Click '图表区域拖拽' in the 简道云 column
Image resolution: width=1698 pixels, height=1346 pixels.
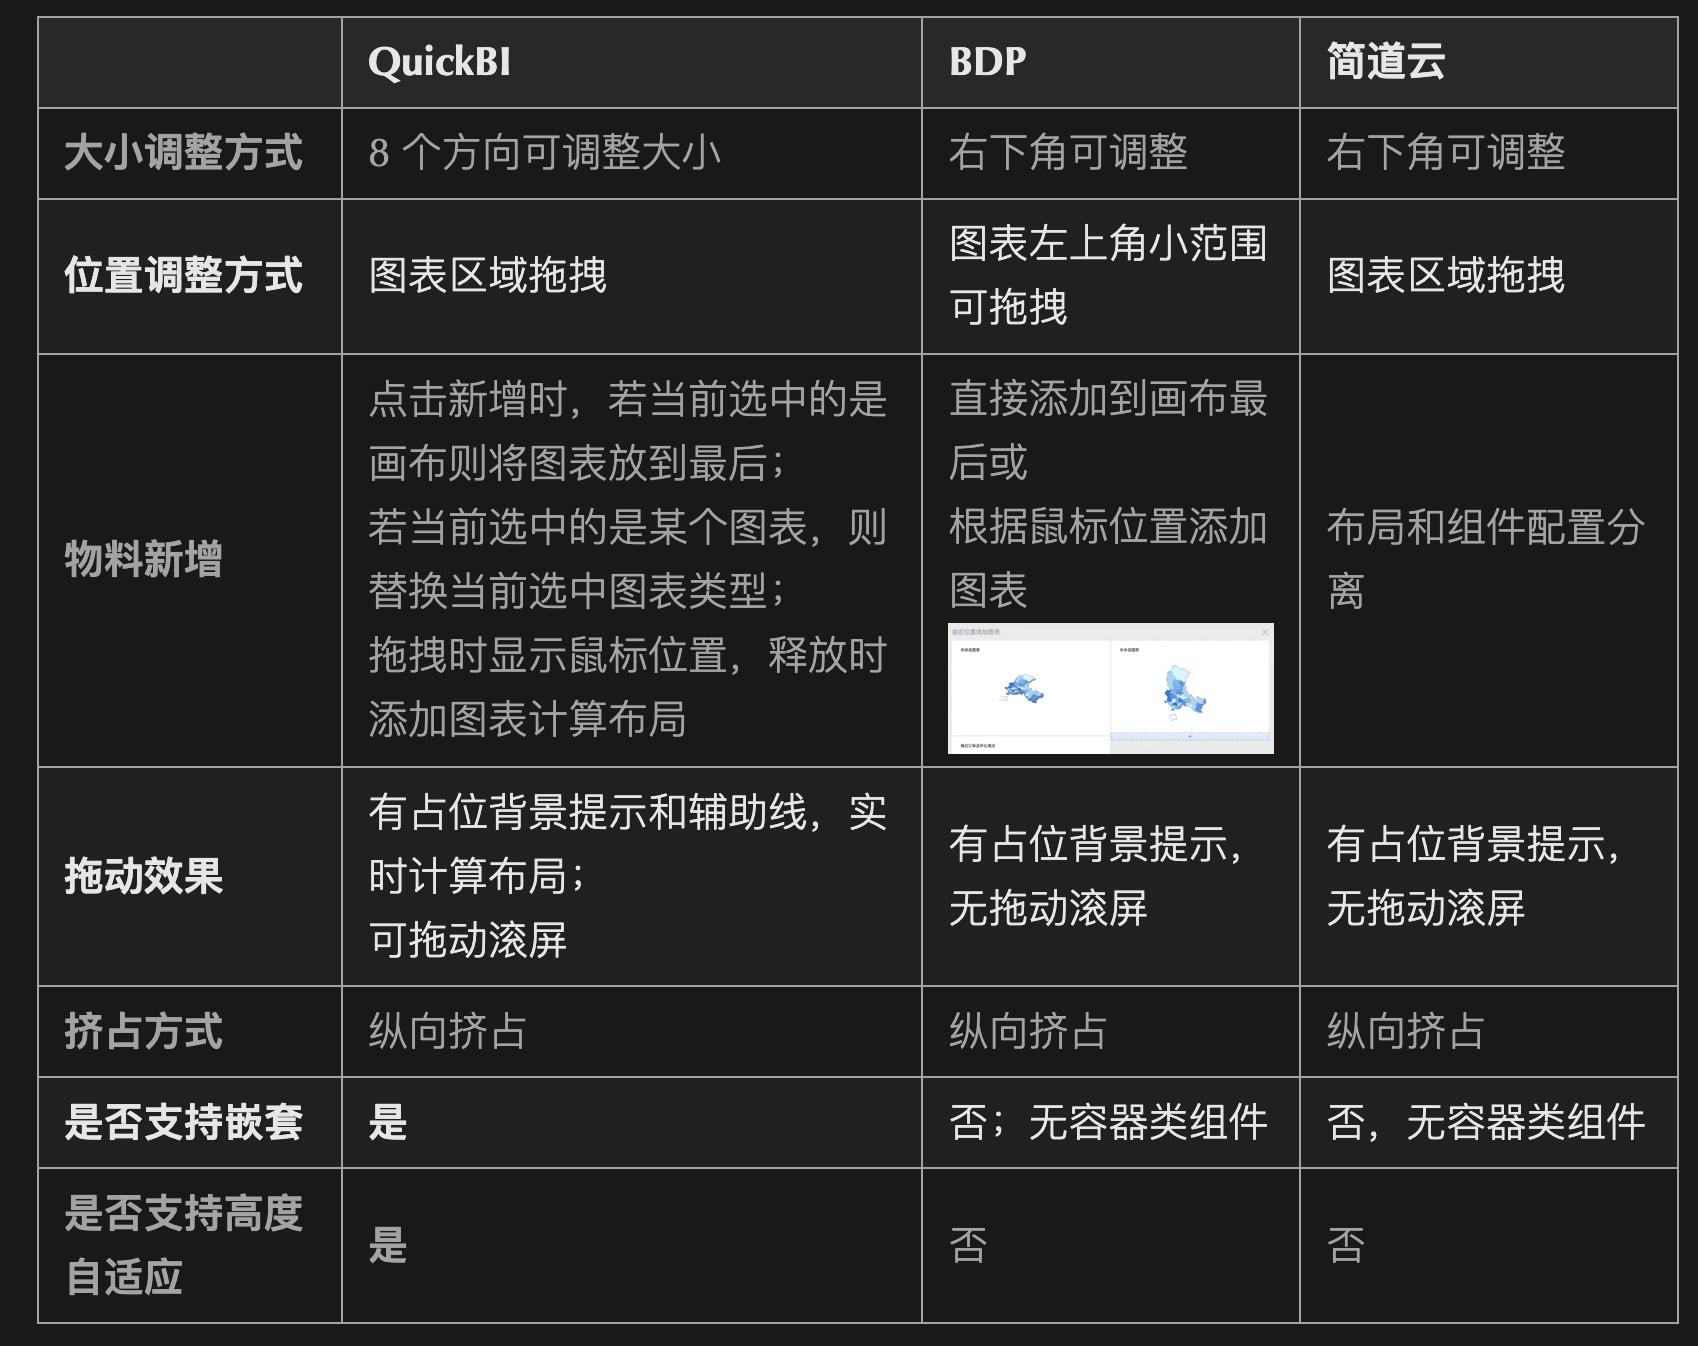click(1446, 276)
